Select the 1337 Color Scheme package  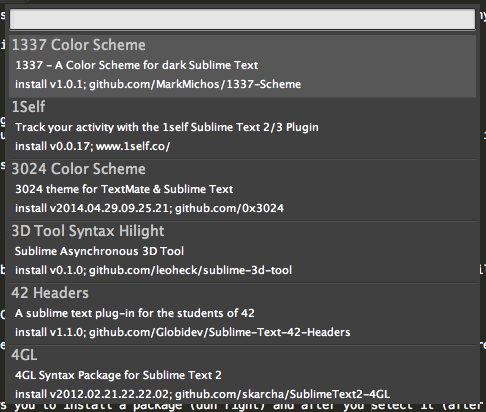tap(242, 66)
